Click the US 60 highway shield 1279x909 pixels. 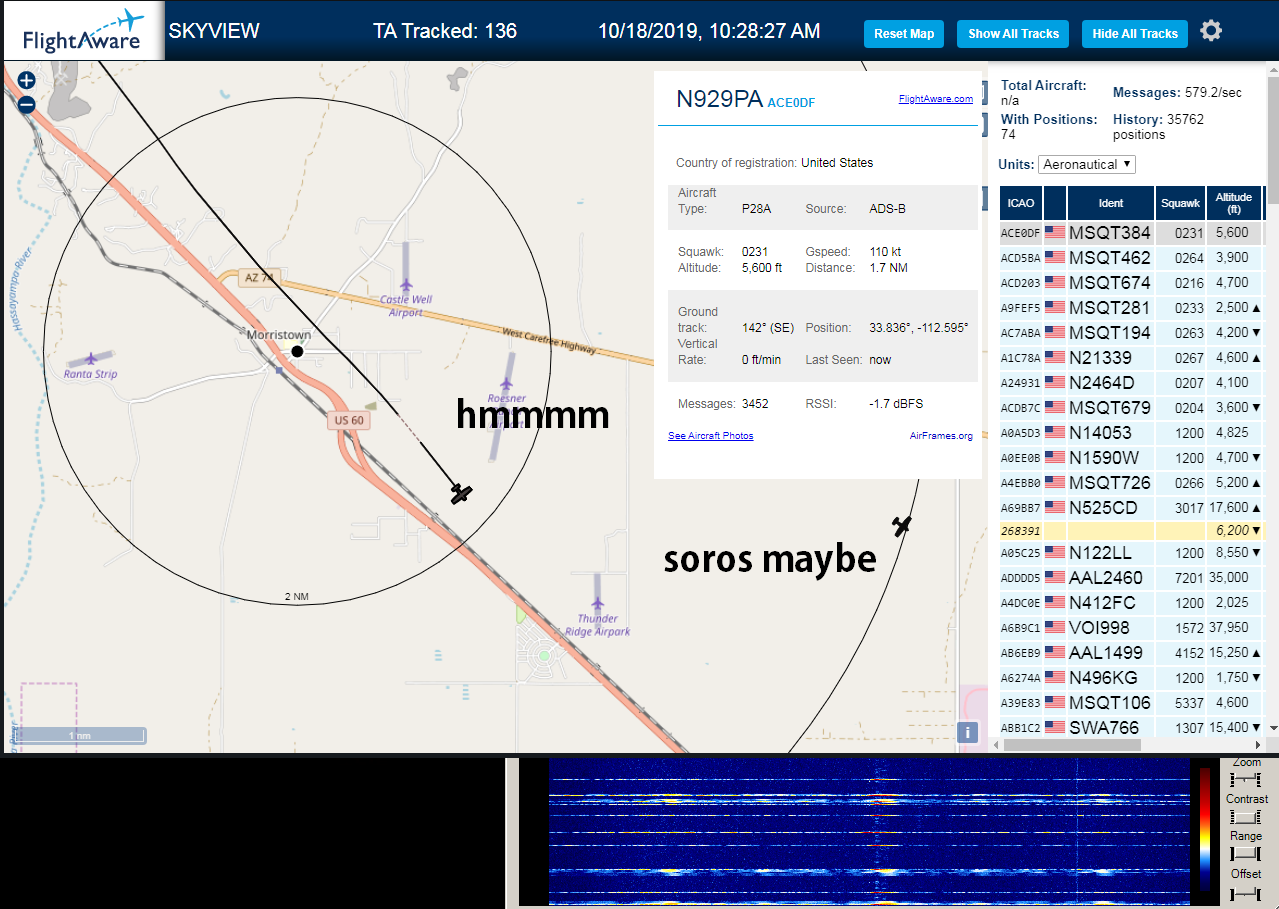348,421
